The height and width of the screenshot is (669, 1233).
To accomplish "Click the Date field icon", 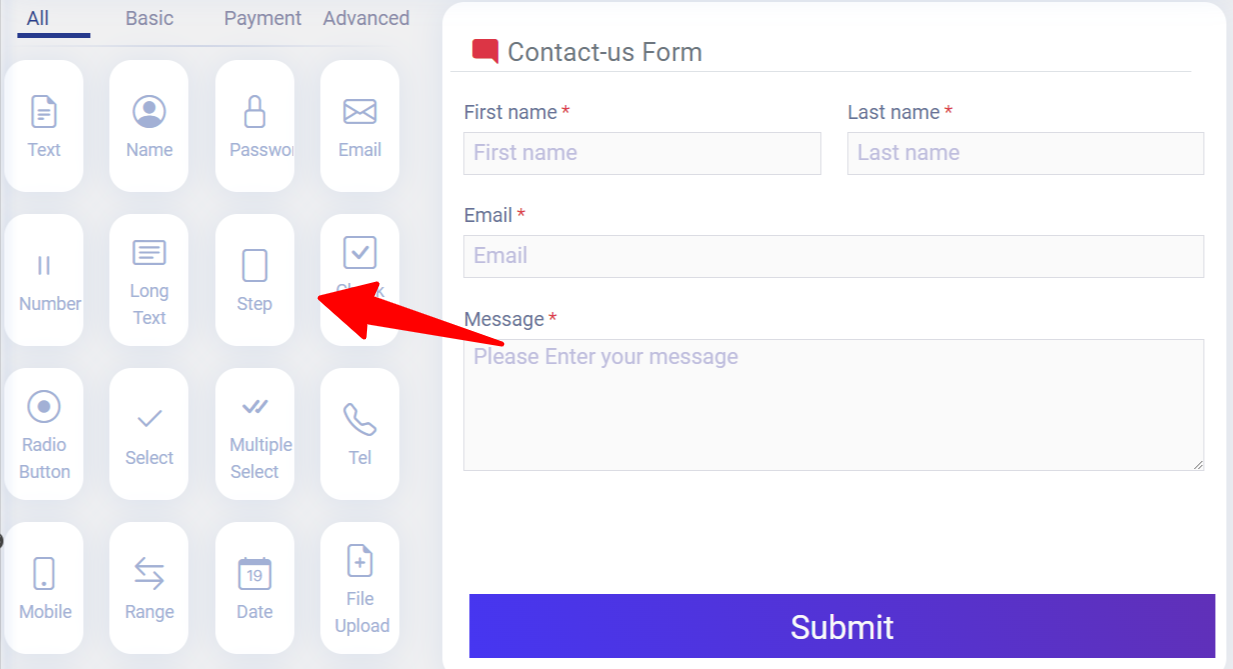I will tap(254, 587).
